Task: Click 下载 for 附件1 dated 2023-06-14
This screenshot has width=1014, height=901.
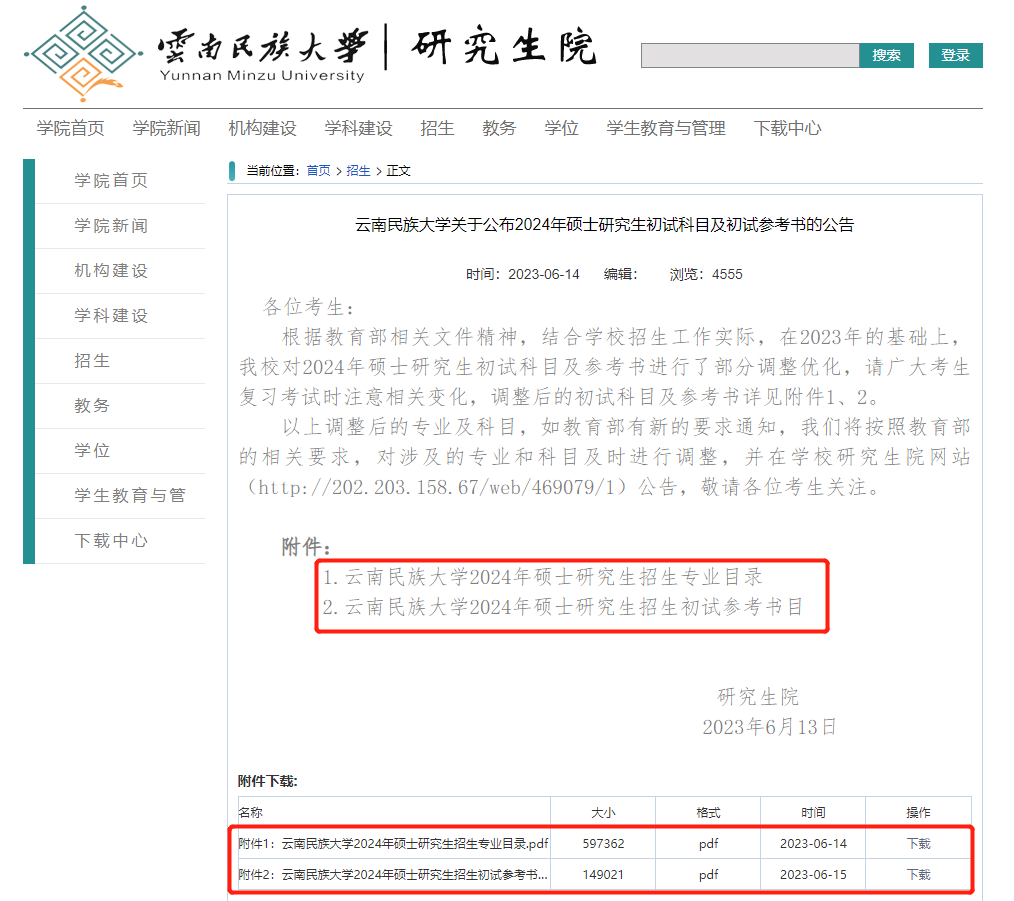Action: (918, 843)
